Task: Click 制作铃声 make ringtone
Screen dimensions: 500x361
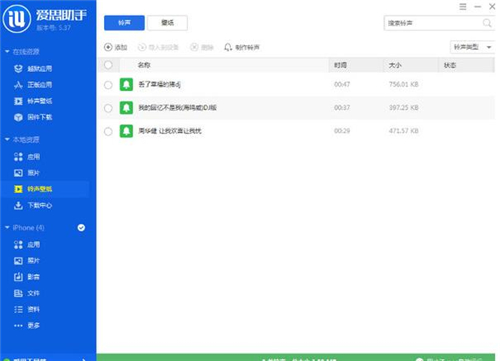Action: (x=242, y=47)
